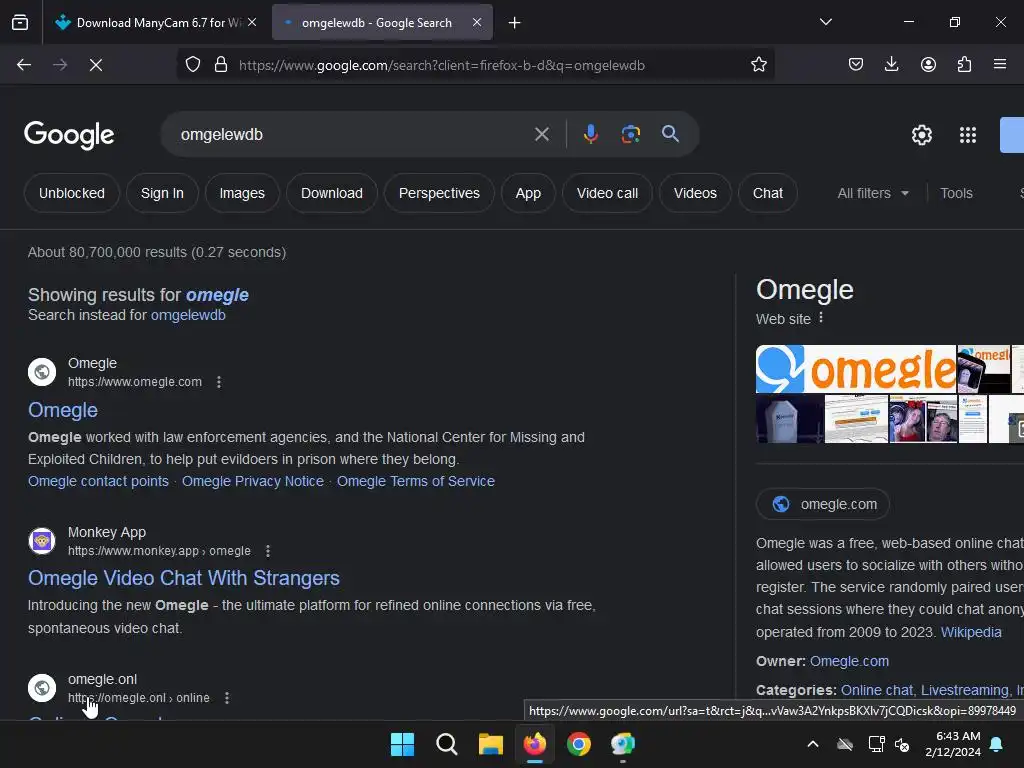Apply the Download filter chip
Image resolution: width=1024 pixels, height=768 pixels.
point(332,193)
